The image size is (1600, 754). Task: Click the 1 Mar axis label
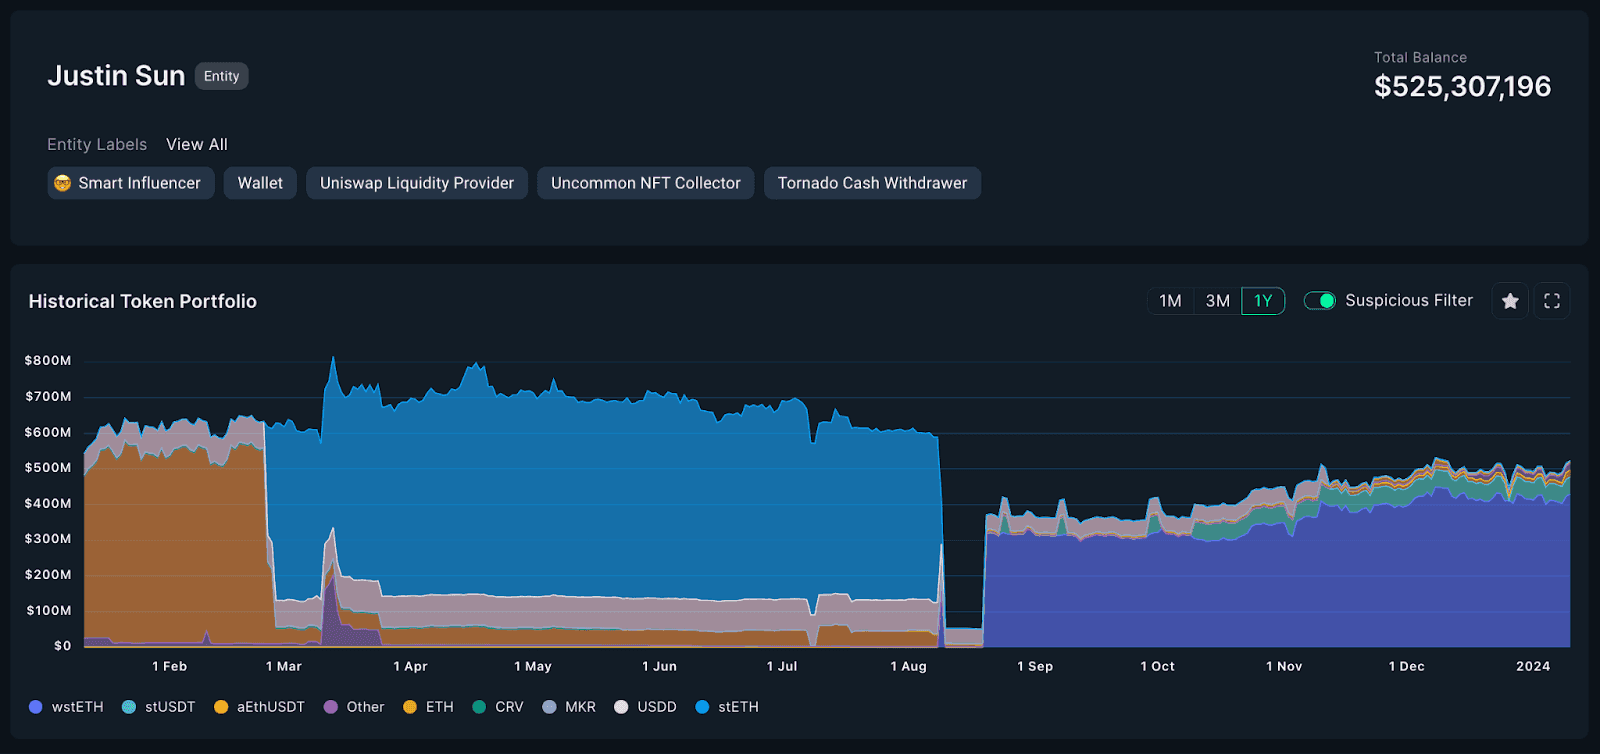point(284,666)
